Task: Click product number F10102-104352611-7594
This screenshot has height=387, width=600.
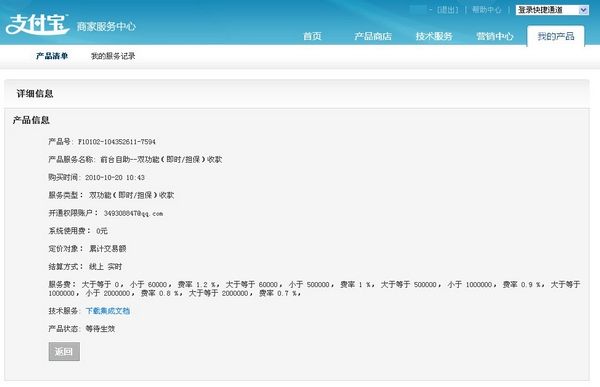Action: coord(117,142)
